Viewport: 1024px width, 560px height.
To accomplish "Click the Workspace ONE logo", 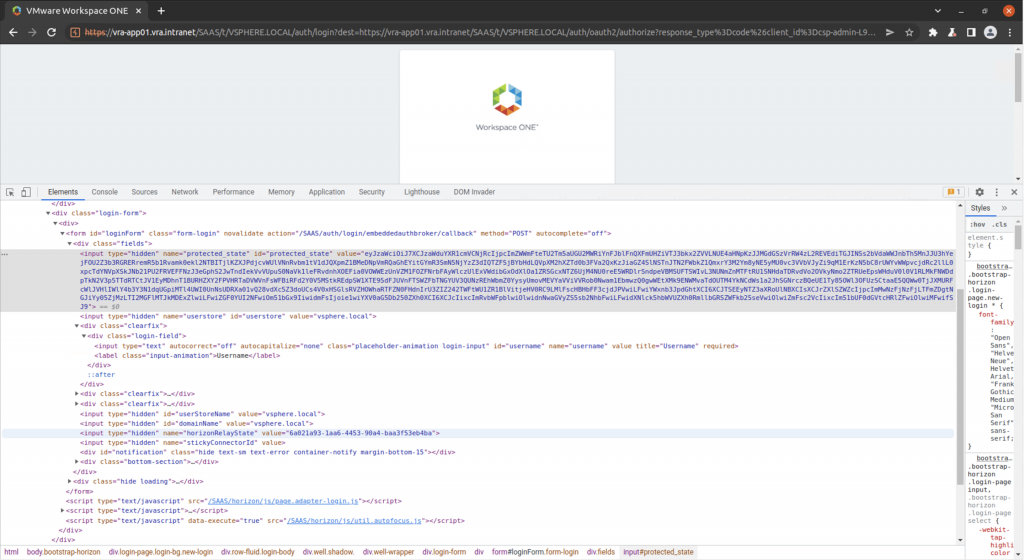I will tap(507, 99).
